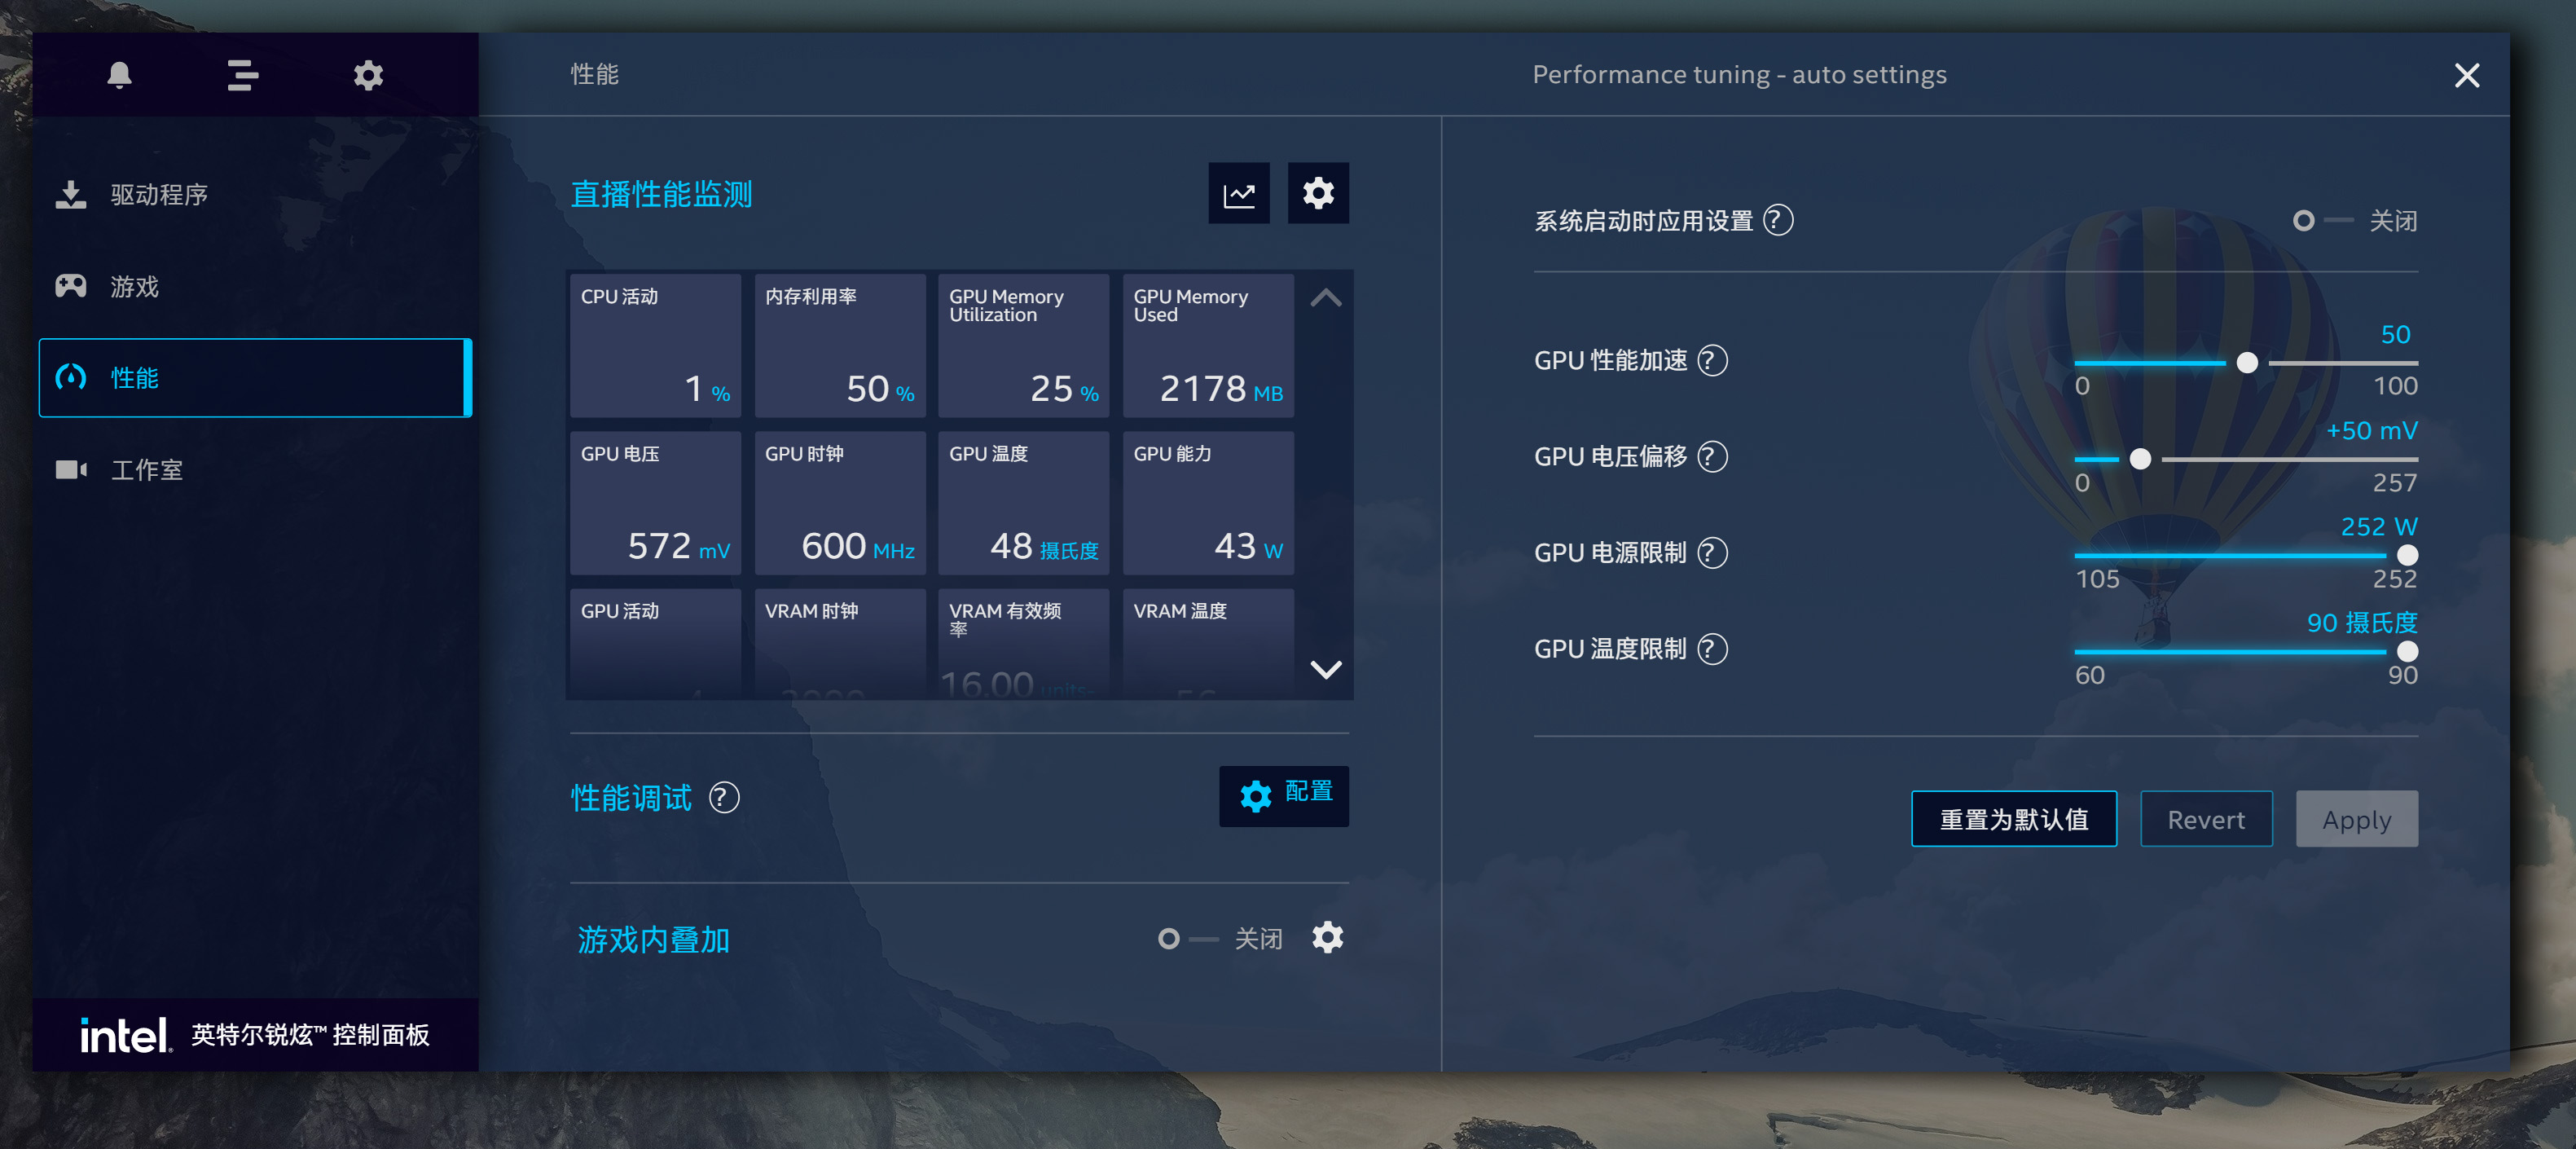Select the 游戏 gamepad icon in sidebar
The width and height of the screenshot is (2576, 1149).
point(69,285)
